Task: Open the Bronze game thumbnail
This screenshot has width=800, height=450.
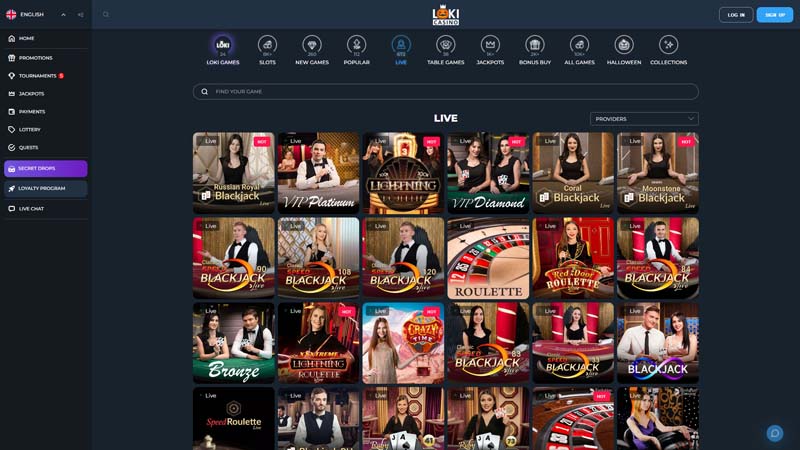Action: tap(234, 343)
